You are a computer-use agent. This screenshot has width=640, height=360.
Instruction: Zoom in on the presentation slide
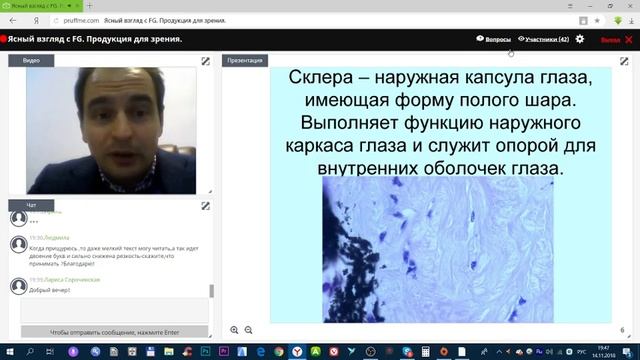[234, 330]
